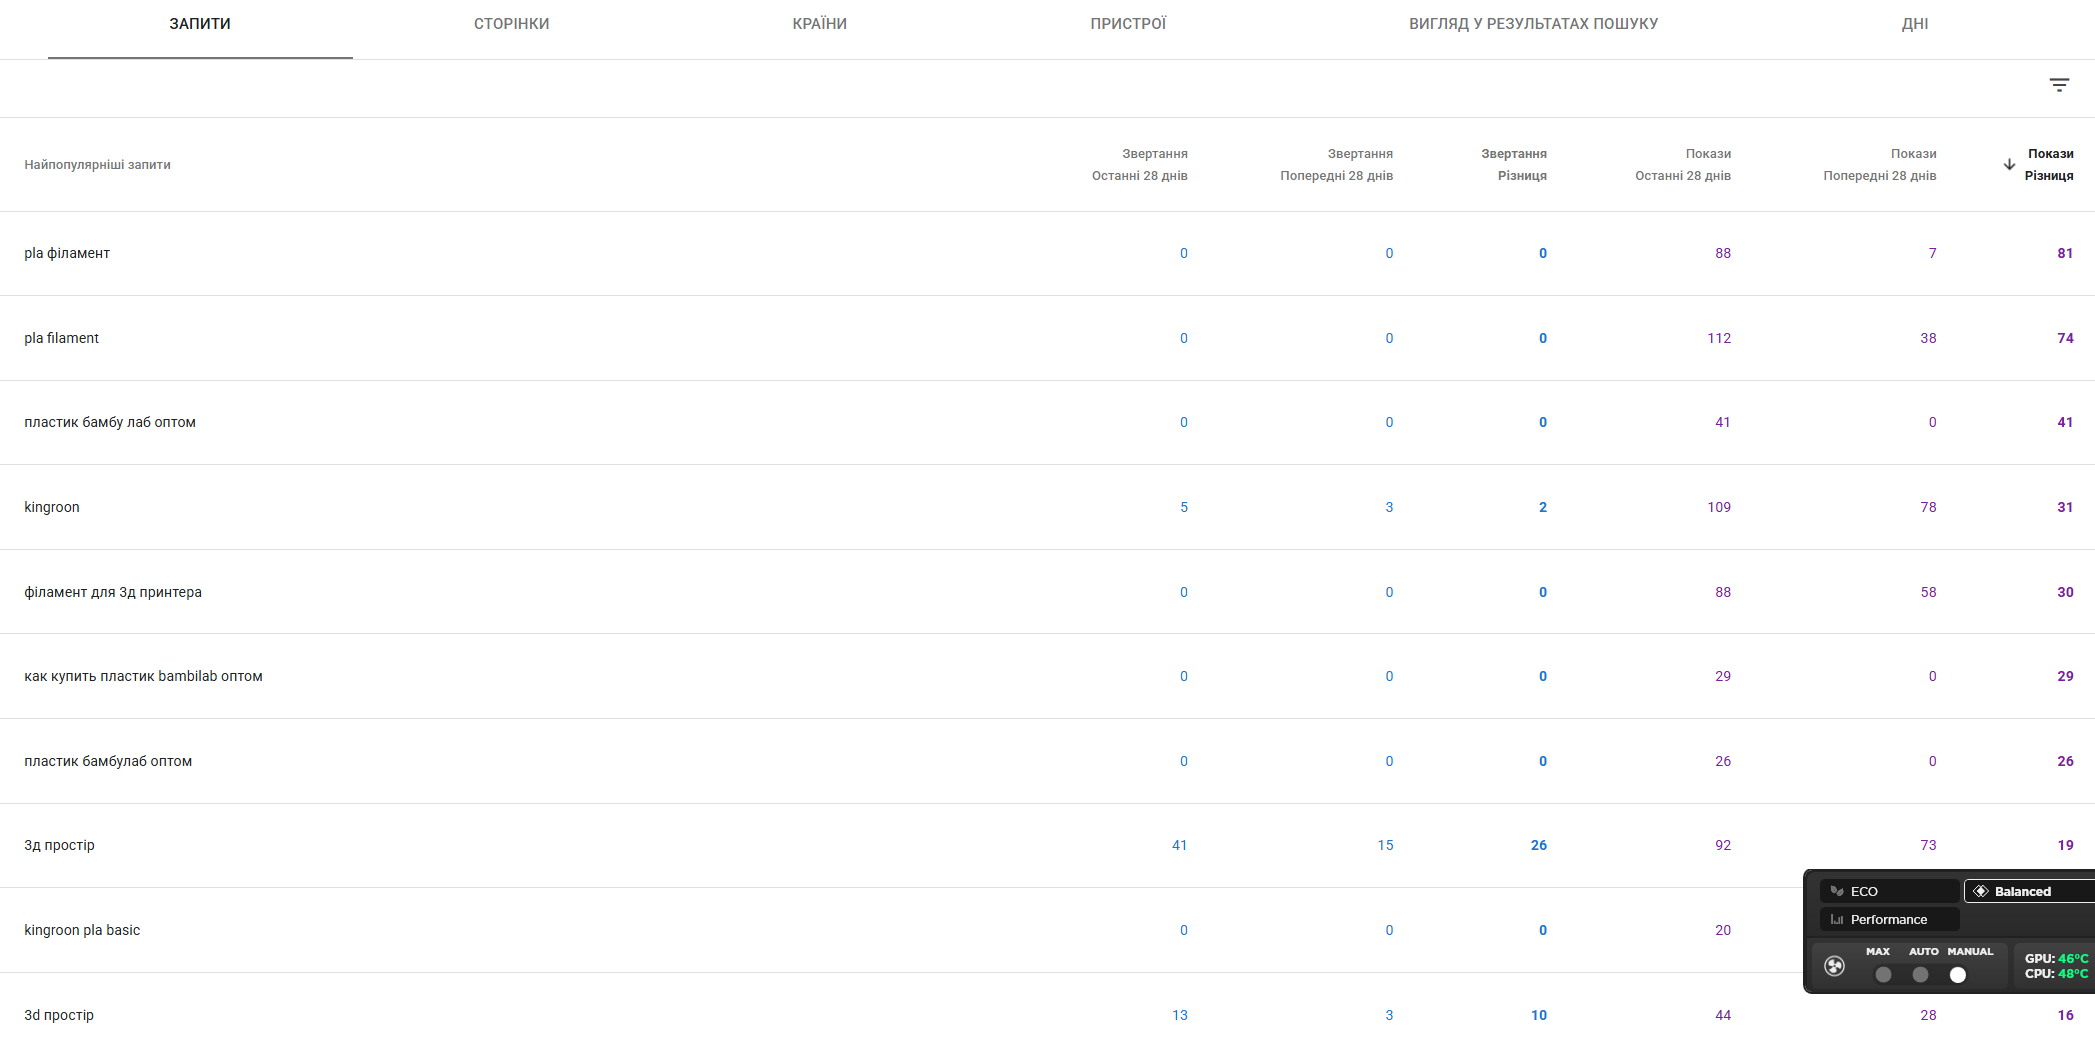This screenshot has height=1039, width=2095.
Task: Select ECO power mode
Action: coord(1889,891)
